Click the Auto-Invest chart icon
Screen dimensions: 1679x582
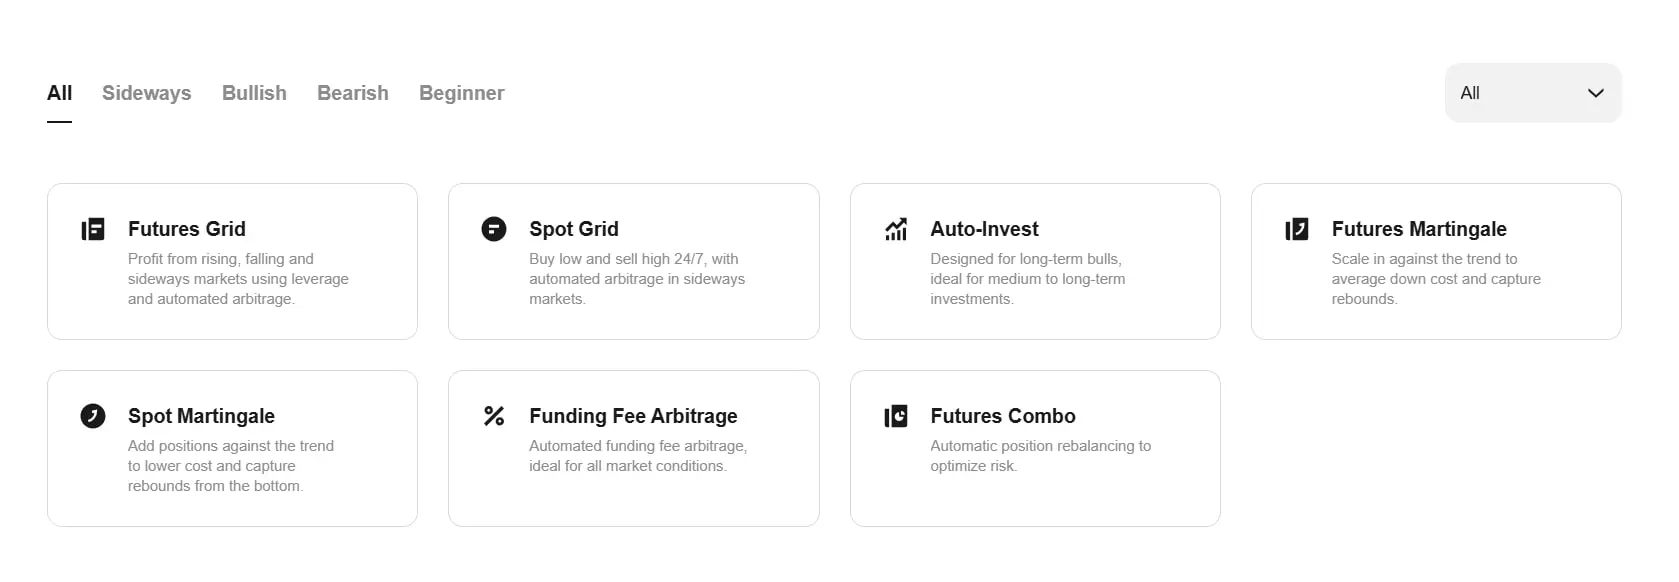pyautogui.click(x=896, y=230)
